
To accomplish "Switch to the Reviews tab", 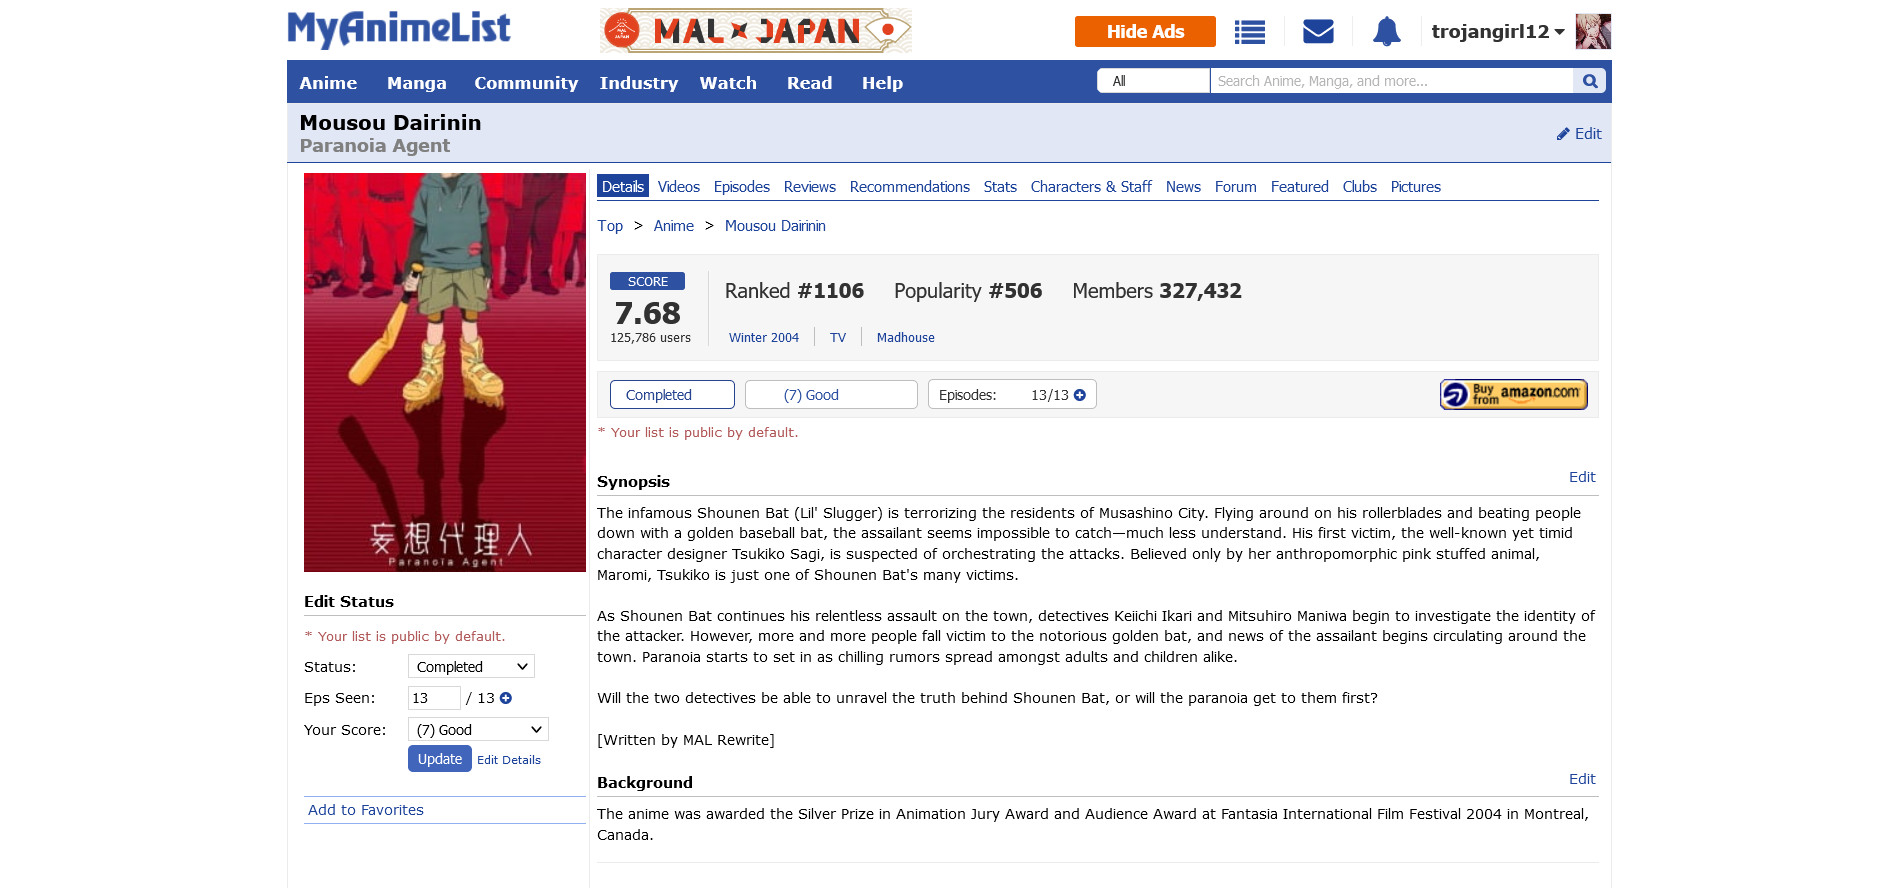I will point(810,187).
